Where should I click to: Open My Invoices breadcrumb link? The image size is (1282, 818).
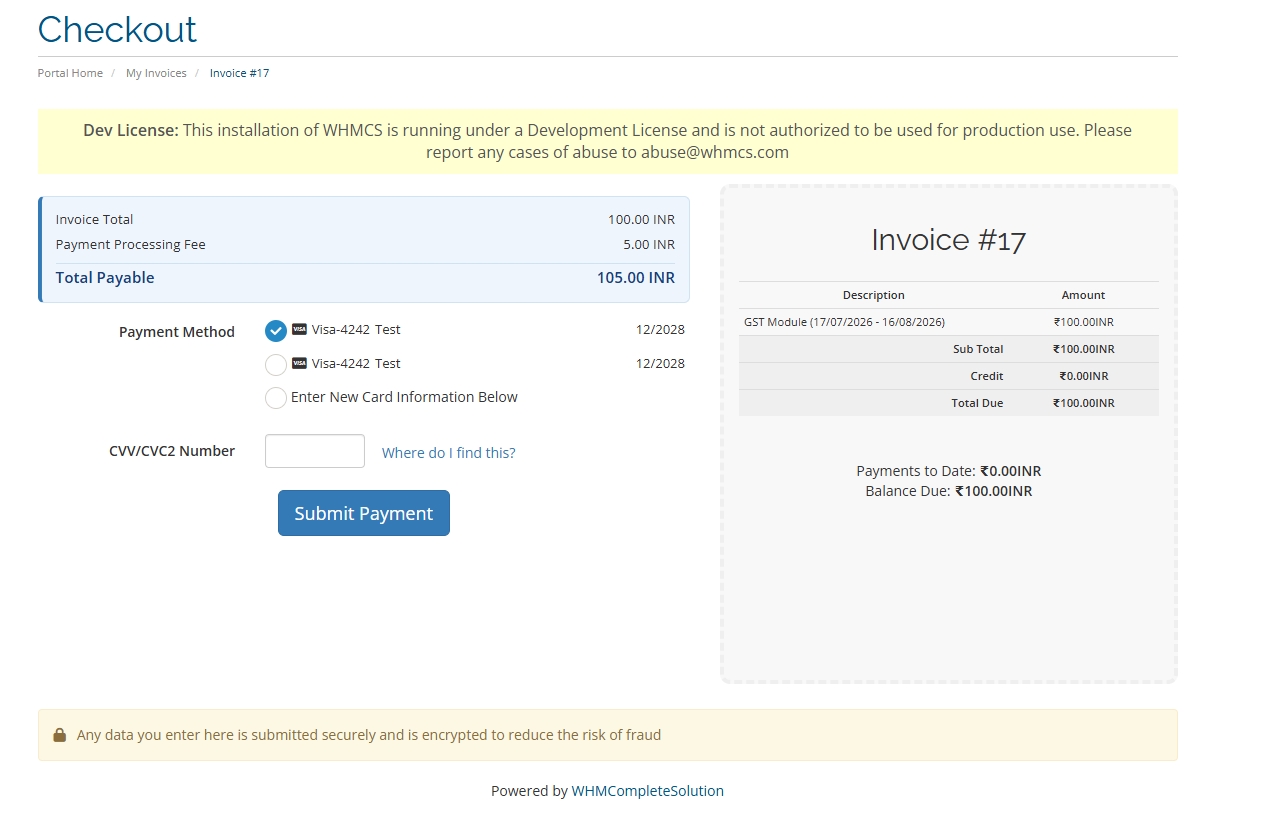(x=156, y=73)
